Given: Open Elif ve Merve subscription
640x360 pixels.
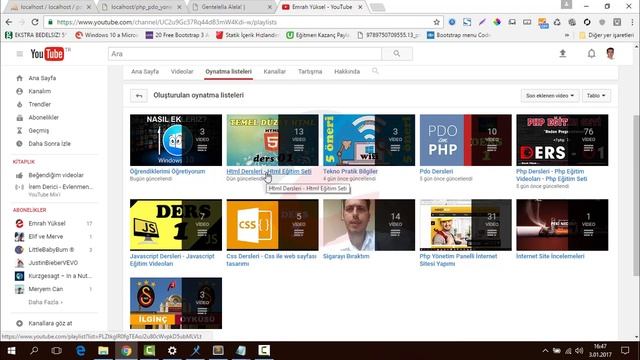Looking at the screenshot, I should click(x=46, y=237).
